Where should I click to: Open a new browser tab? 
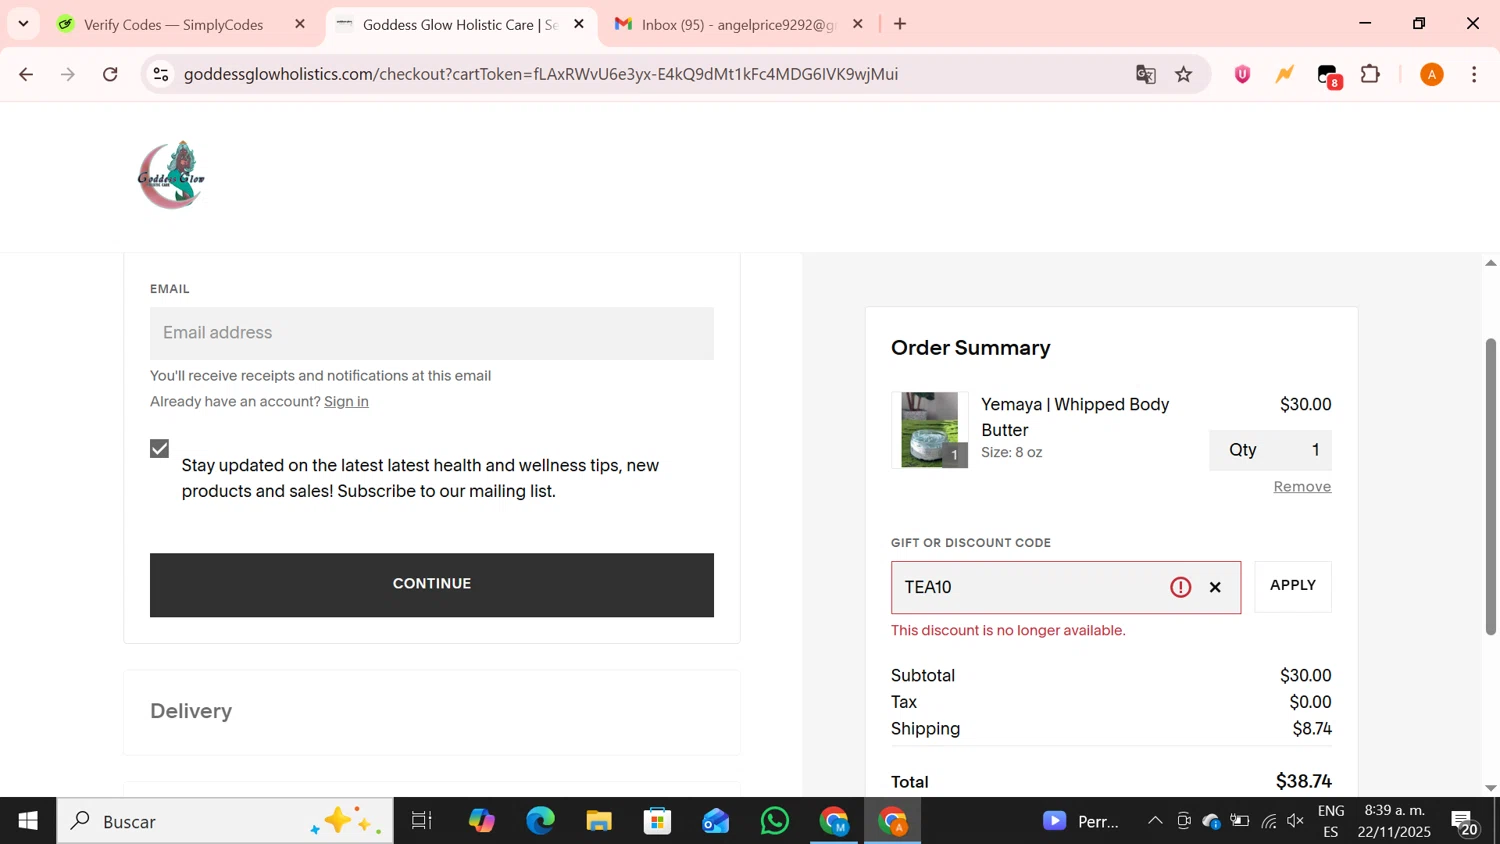(900, 24)
